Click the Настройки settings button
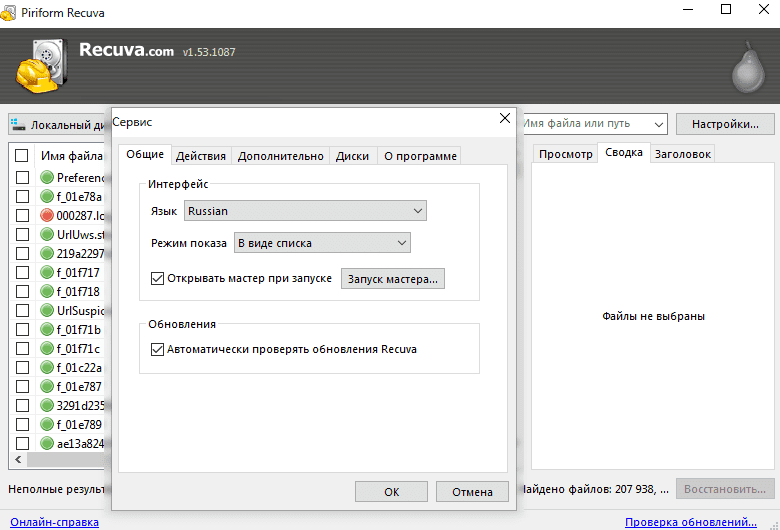The height and width of the screenshot is (530, 780). (725, 124)
